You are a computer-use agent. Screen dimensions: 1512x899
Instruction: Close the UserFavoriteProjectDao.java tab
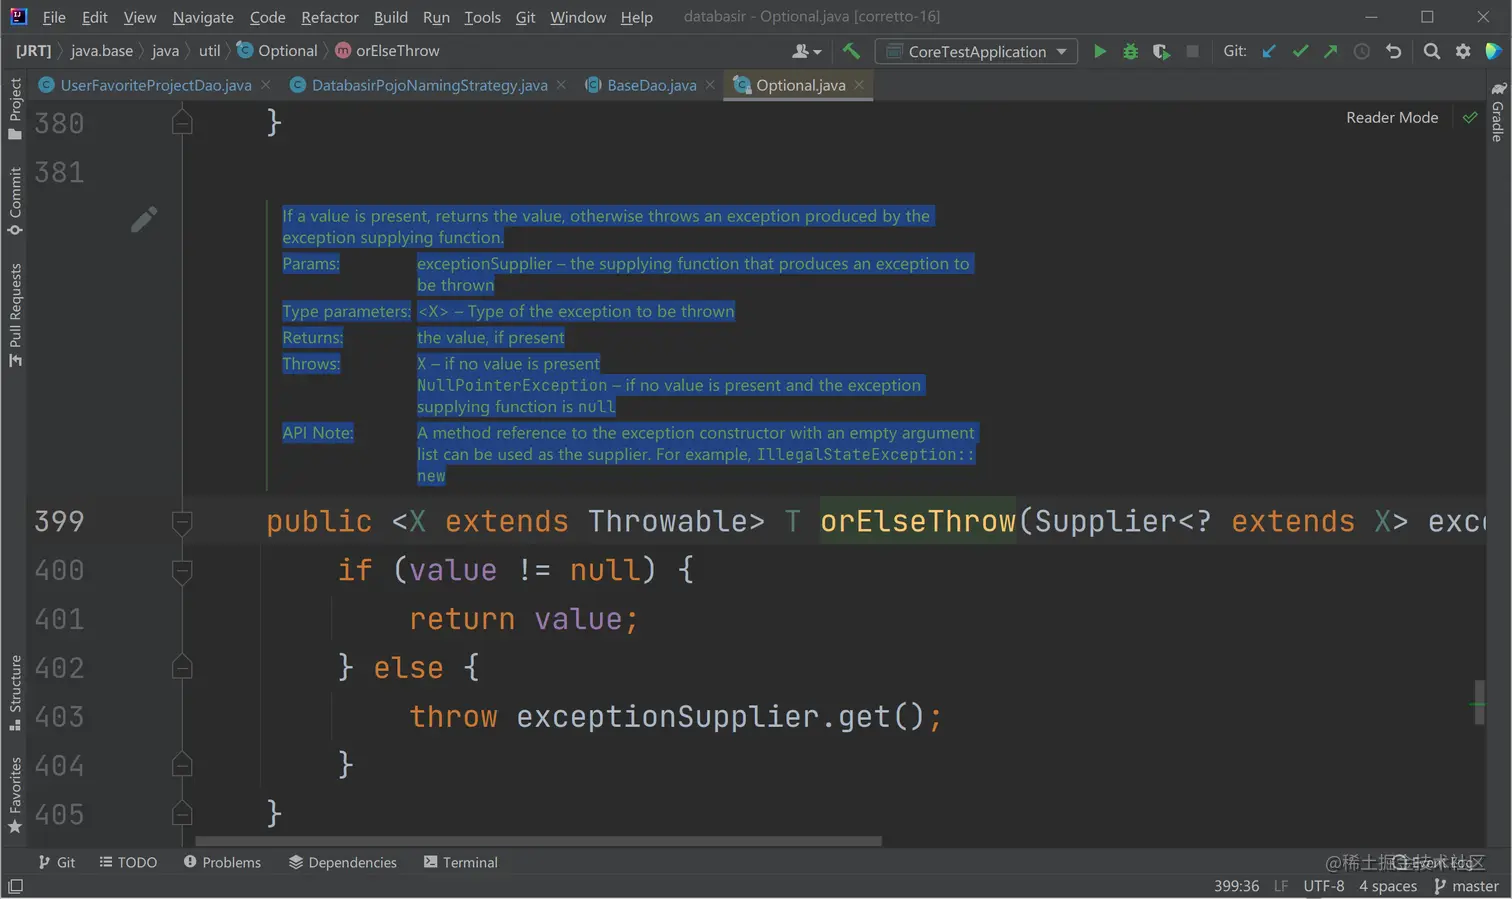click(x=265, y=85)
